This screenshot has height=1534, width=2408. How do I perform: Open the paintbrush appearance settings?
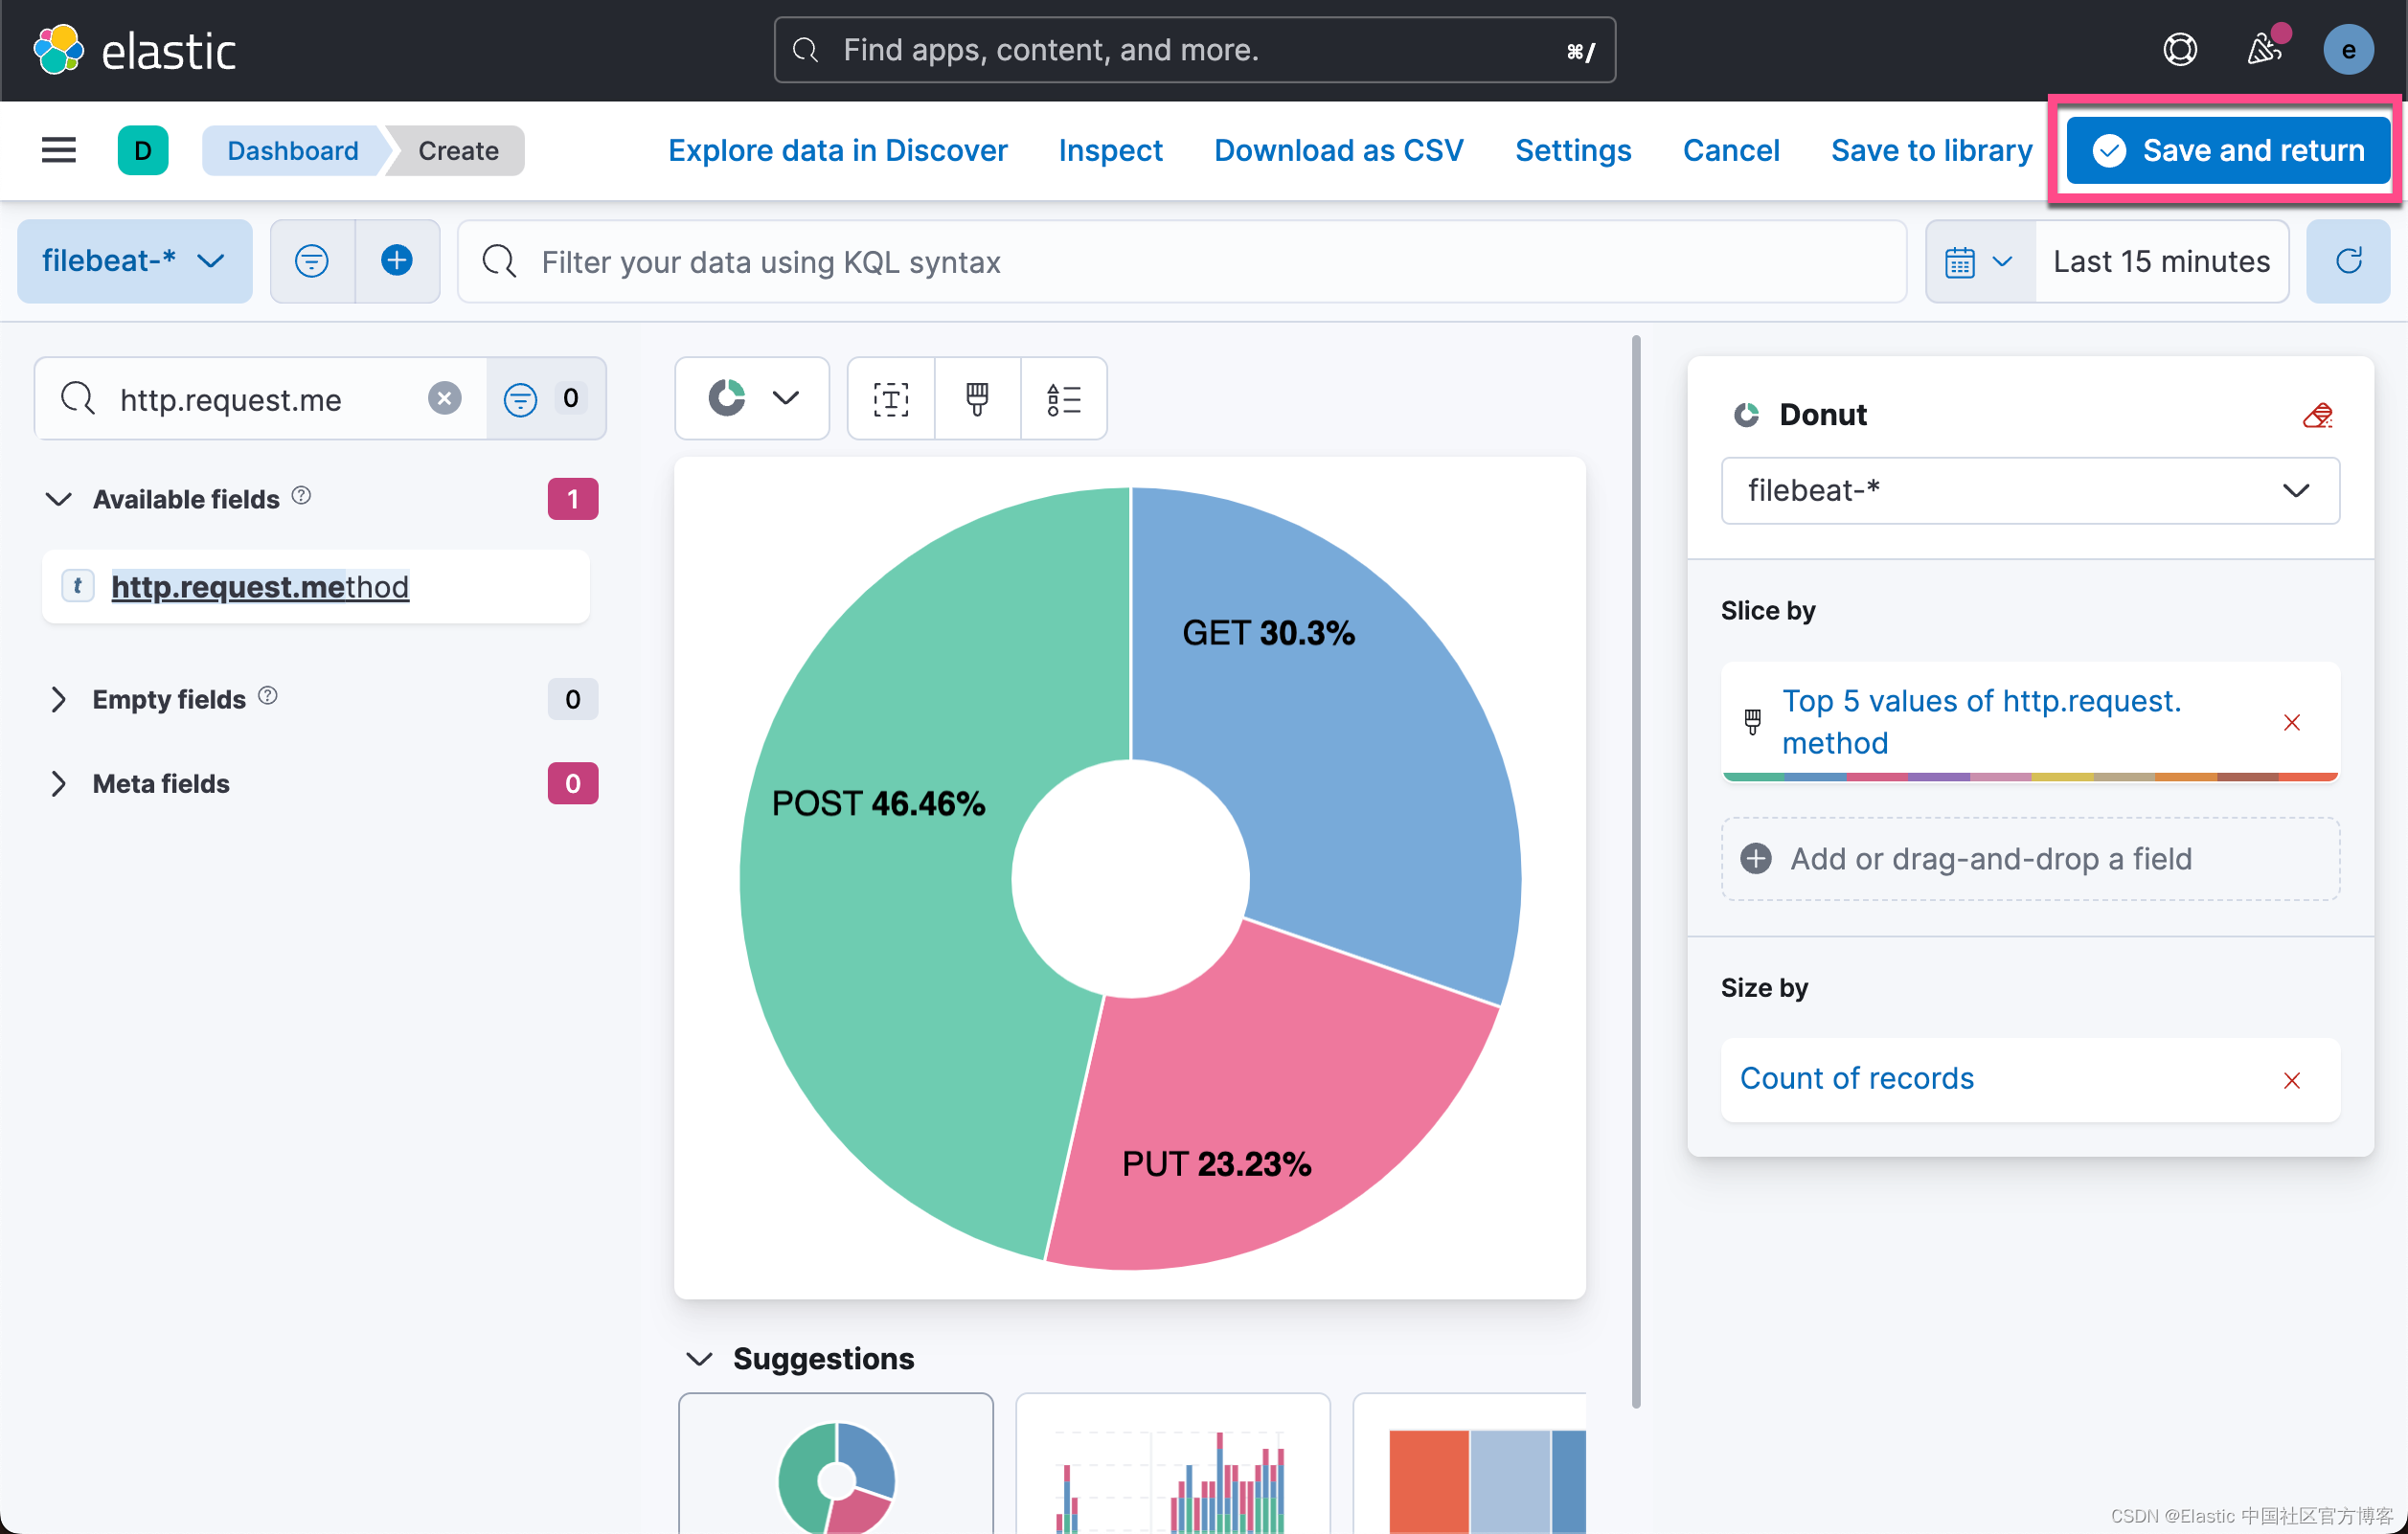[x=976, y=398]
